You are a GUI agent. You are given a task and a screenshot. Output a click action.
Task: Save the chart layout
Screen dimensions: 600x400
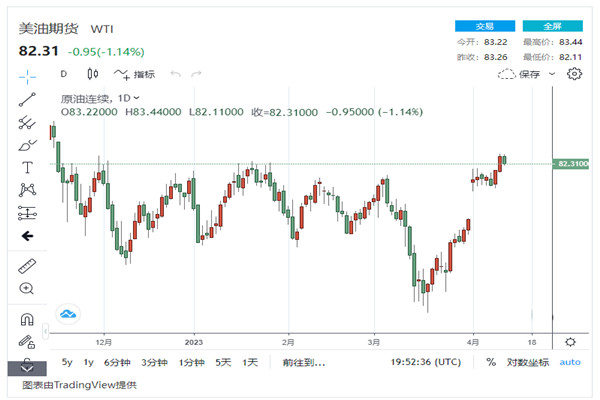(519, 74)
